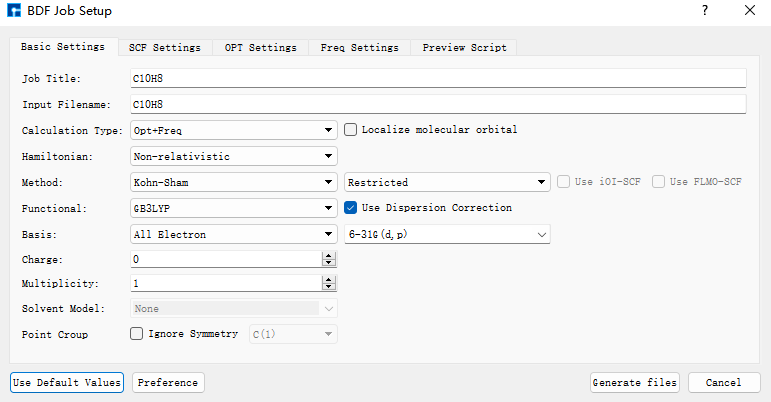The image size is (771, 402).
Task: Click the BDF app logo icon
Action: [14, 10]
